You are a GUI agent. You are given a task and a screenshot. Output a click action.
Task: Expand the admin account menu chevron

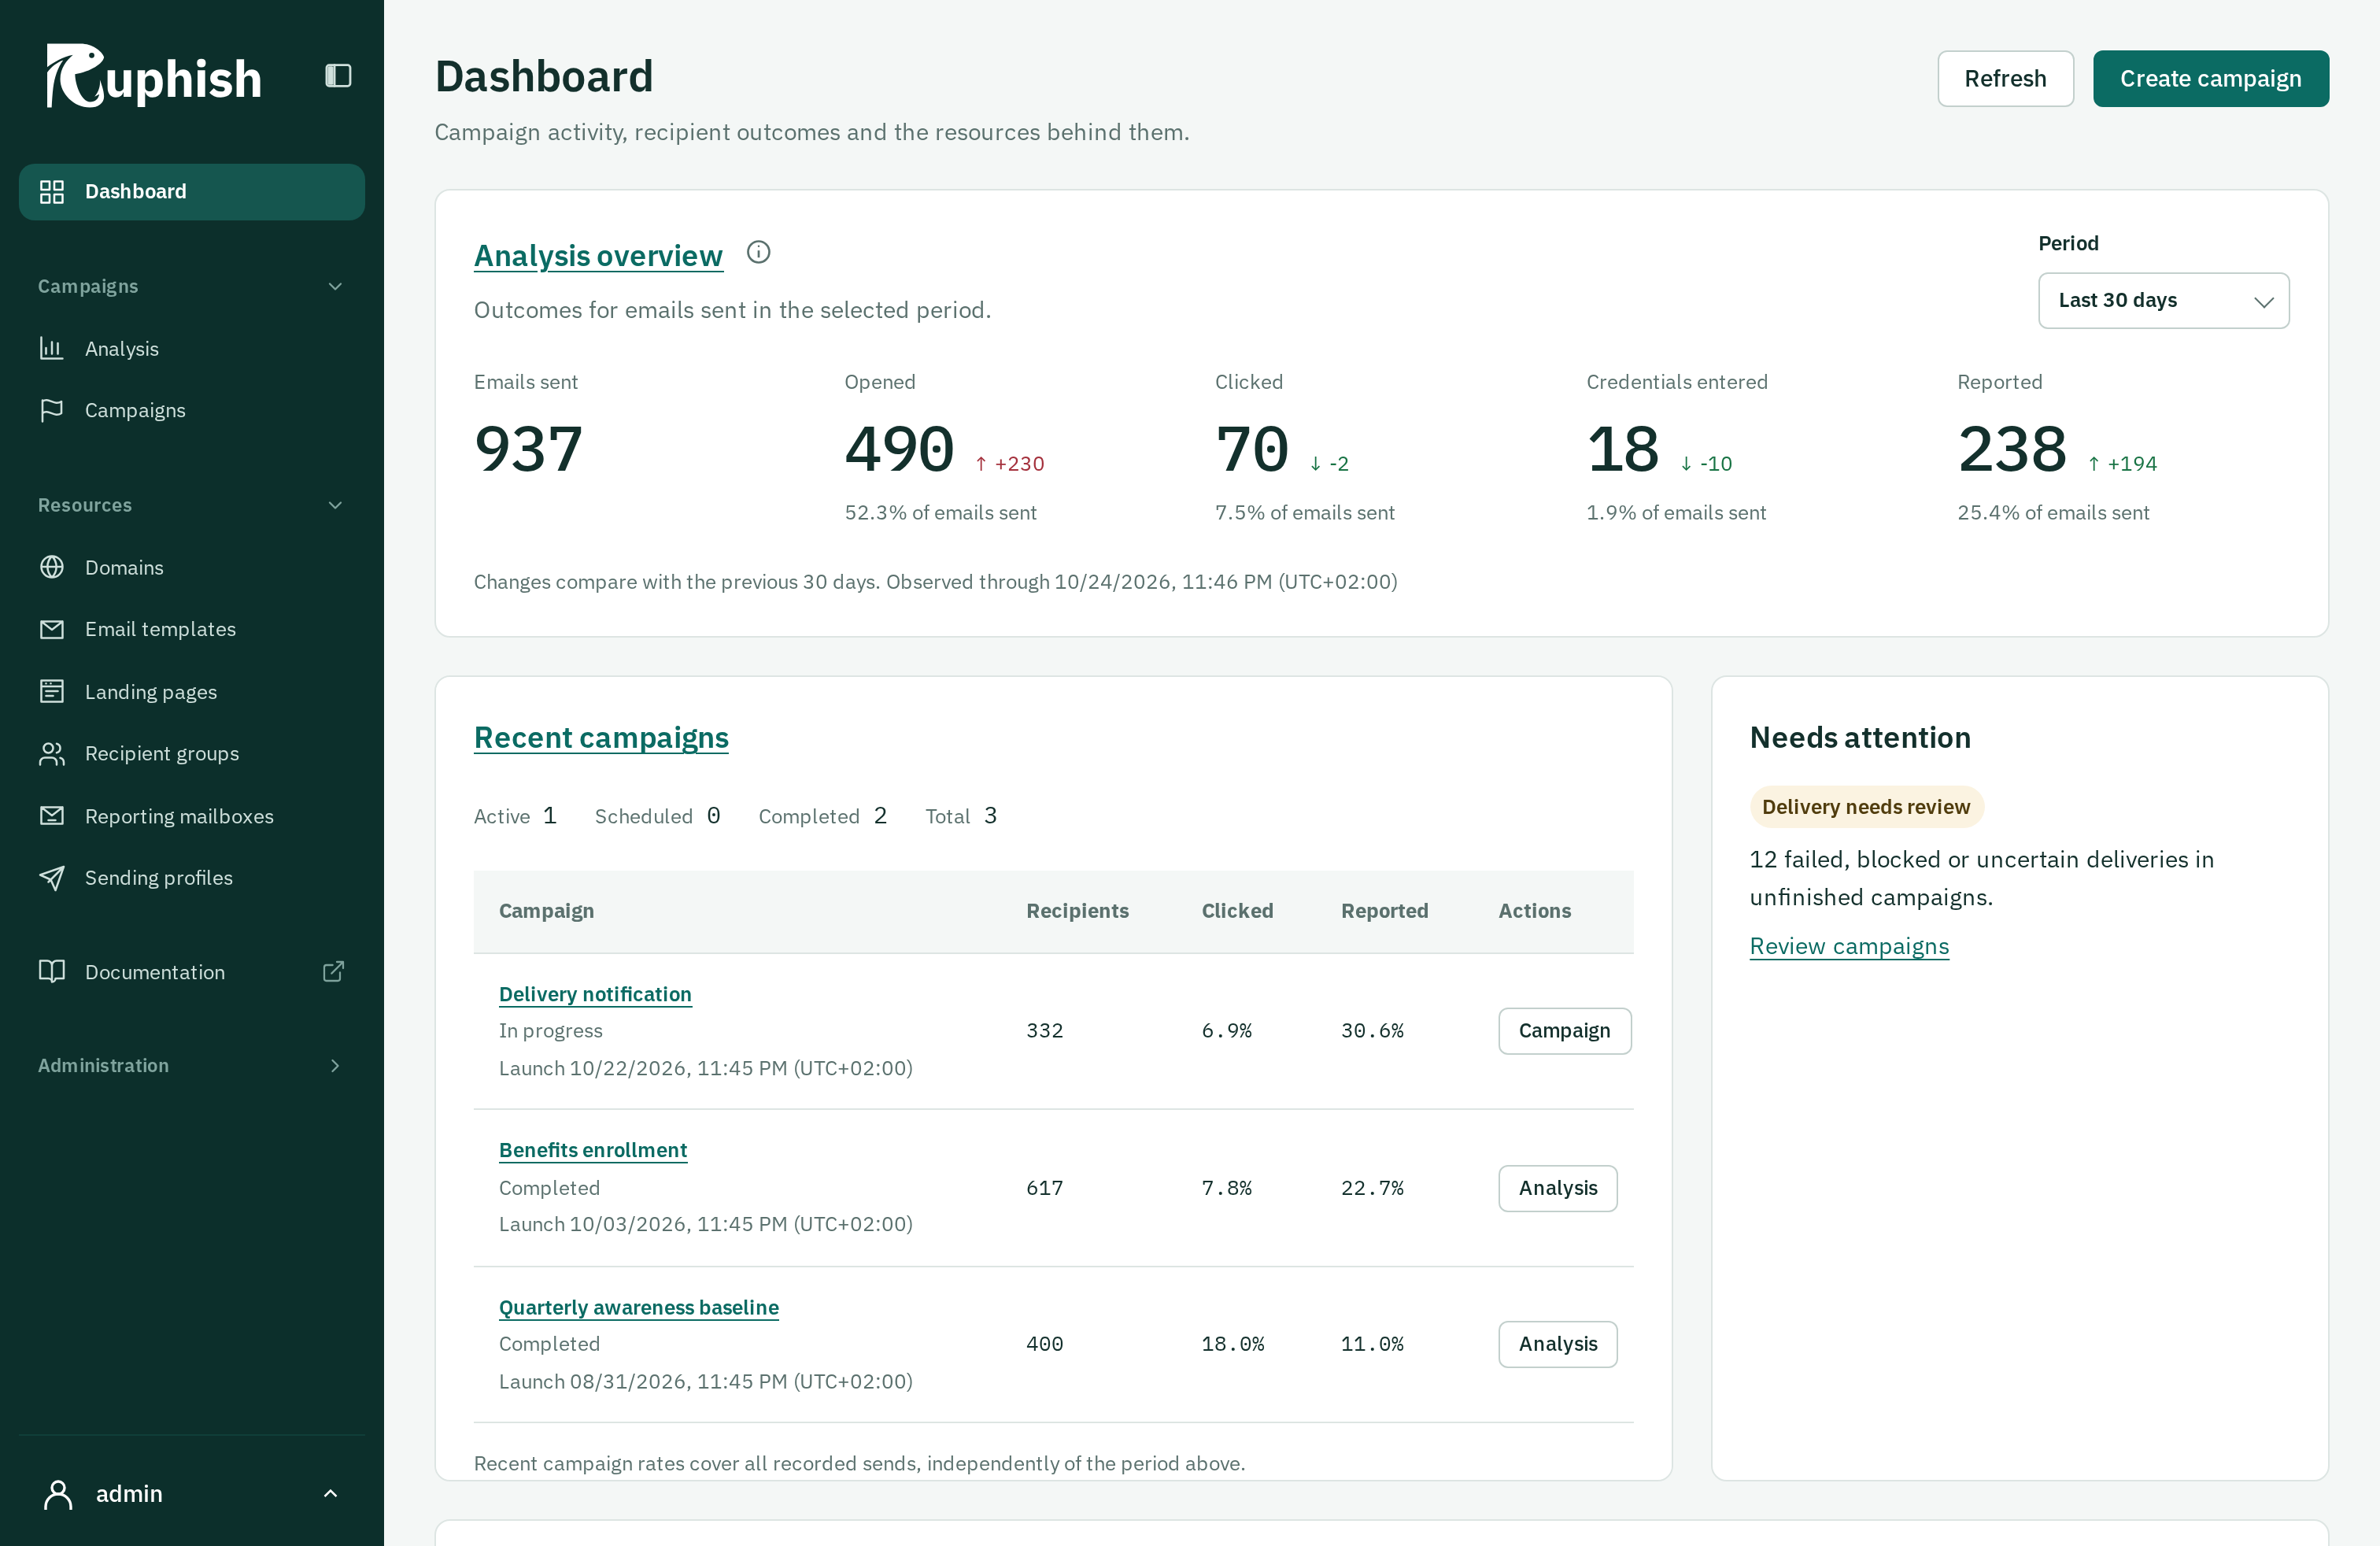[331, 1494]
